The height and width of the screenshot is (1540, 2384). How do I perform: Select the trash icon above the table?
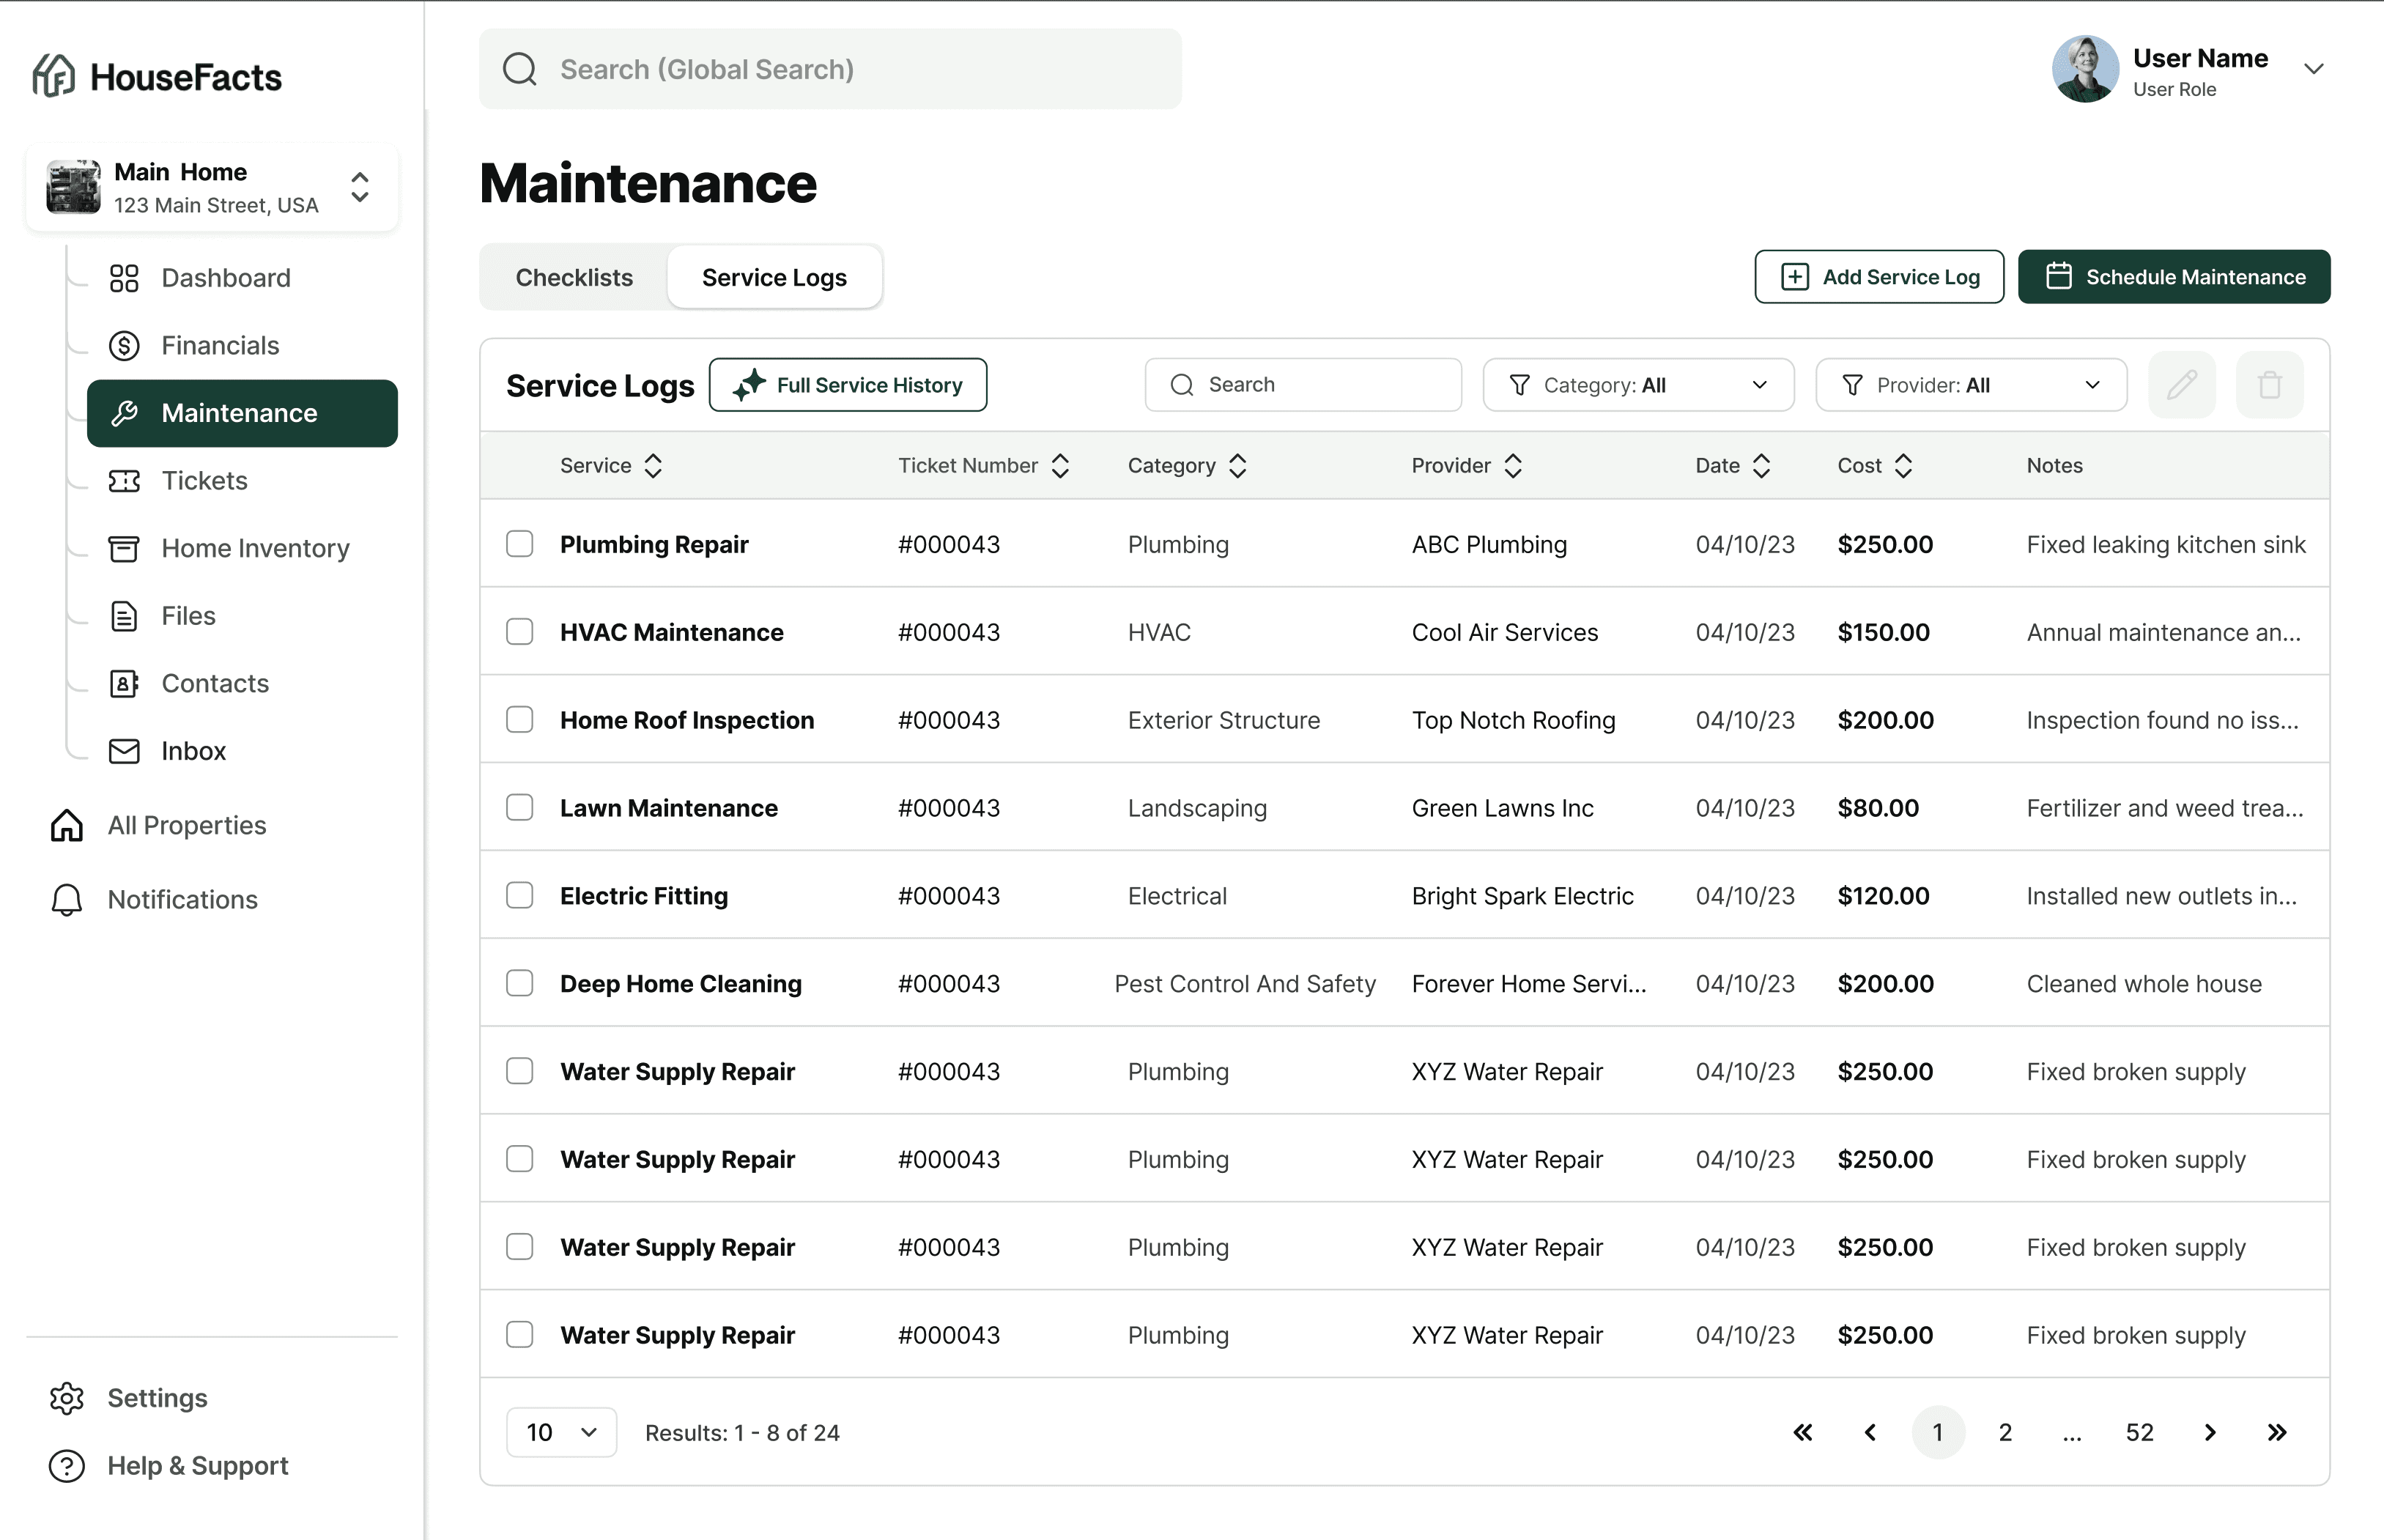2269,384
